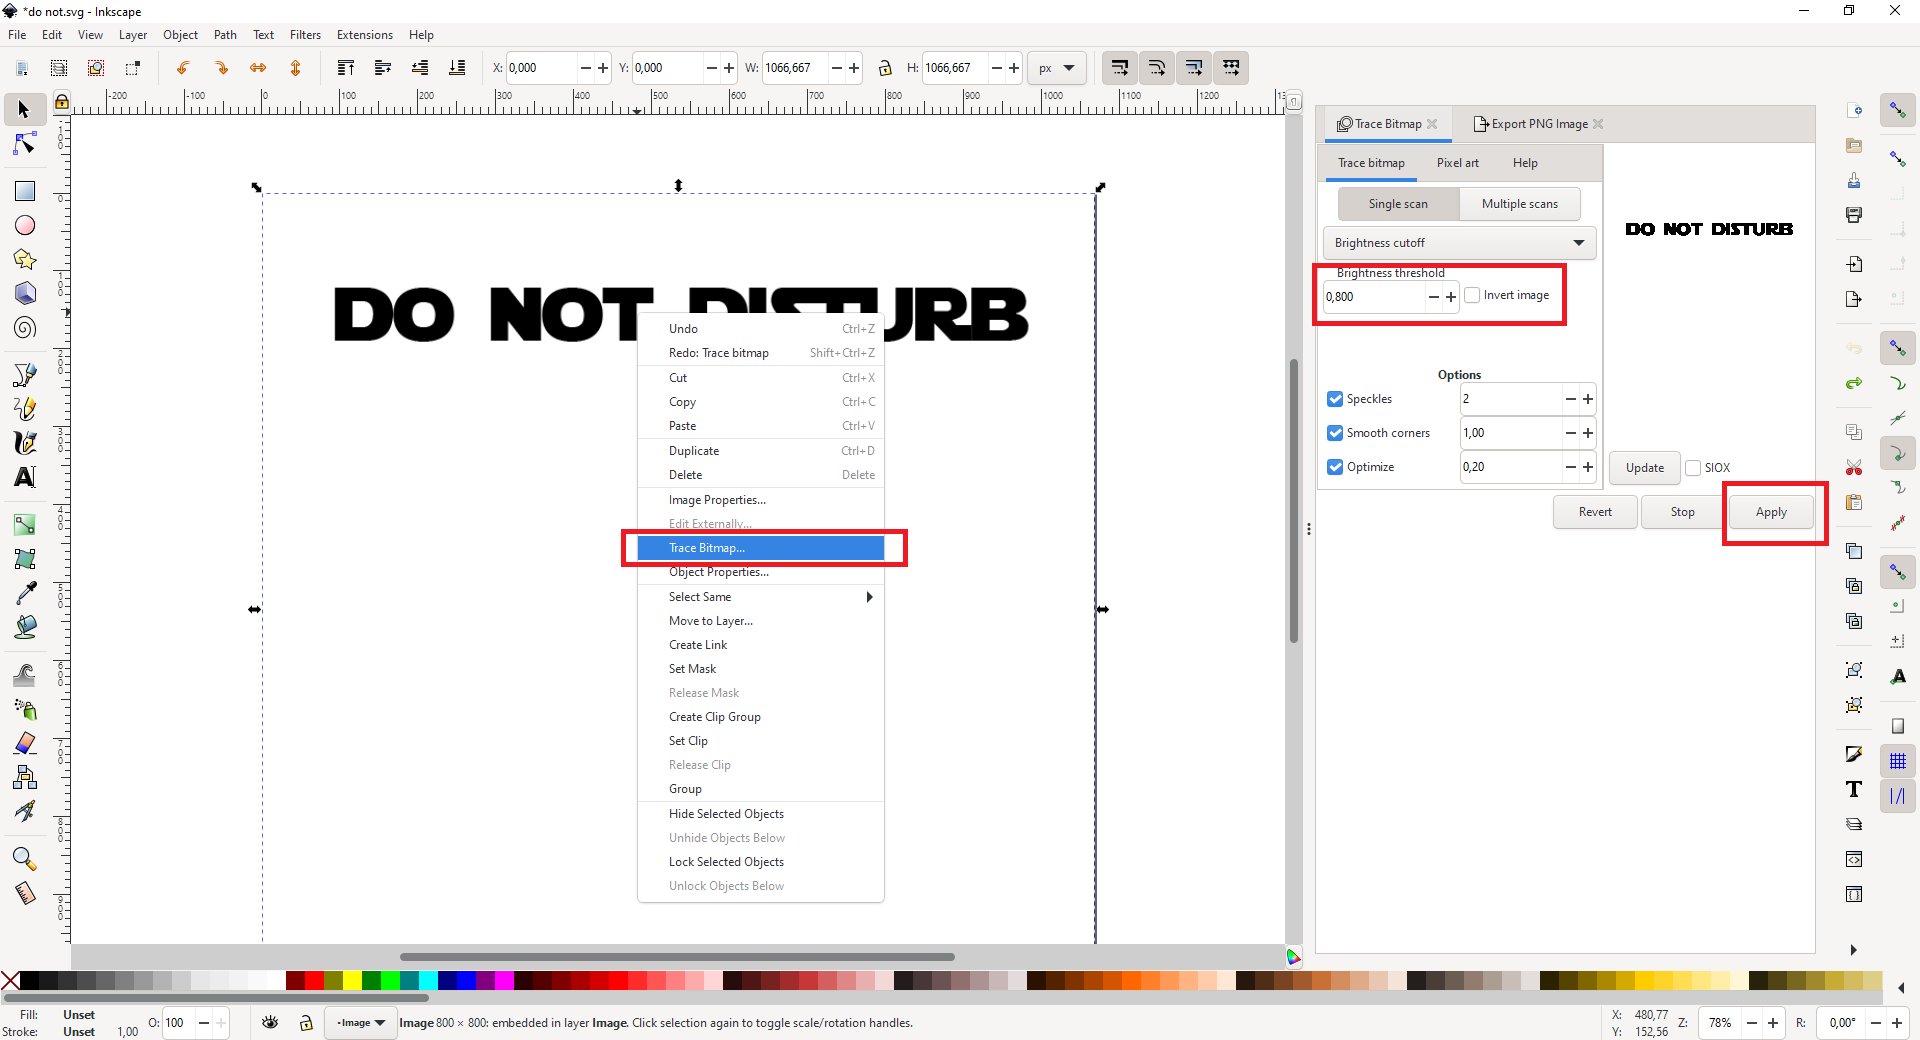Click the Brightness threshold value field

coord(1373,297)
